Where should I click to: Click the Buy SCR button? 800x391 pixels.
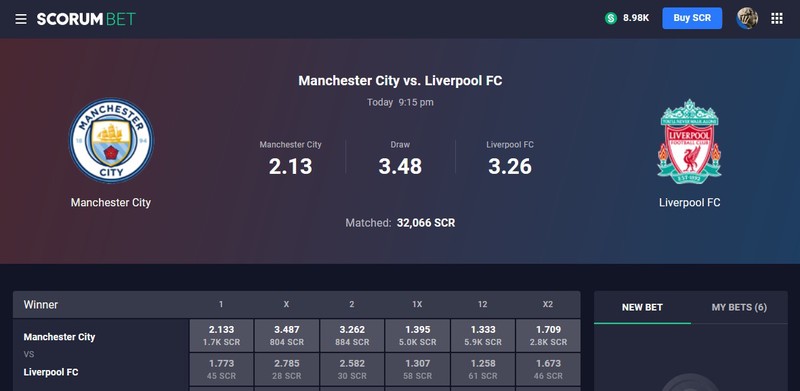692,18
